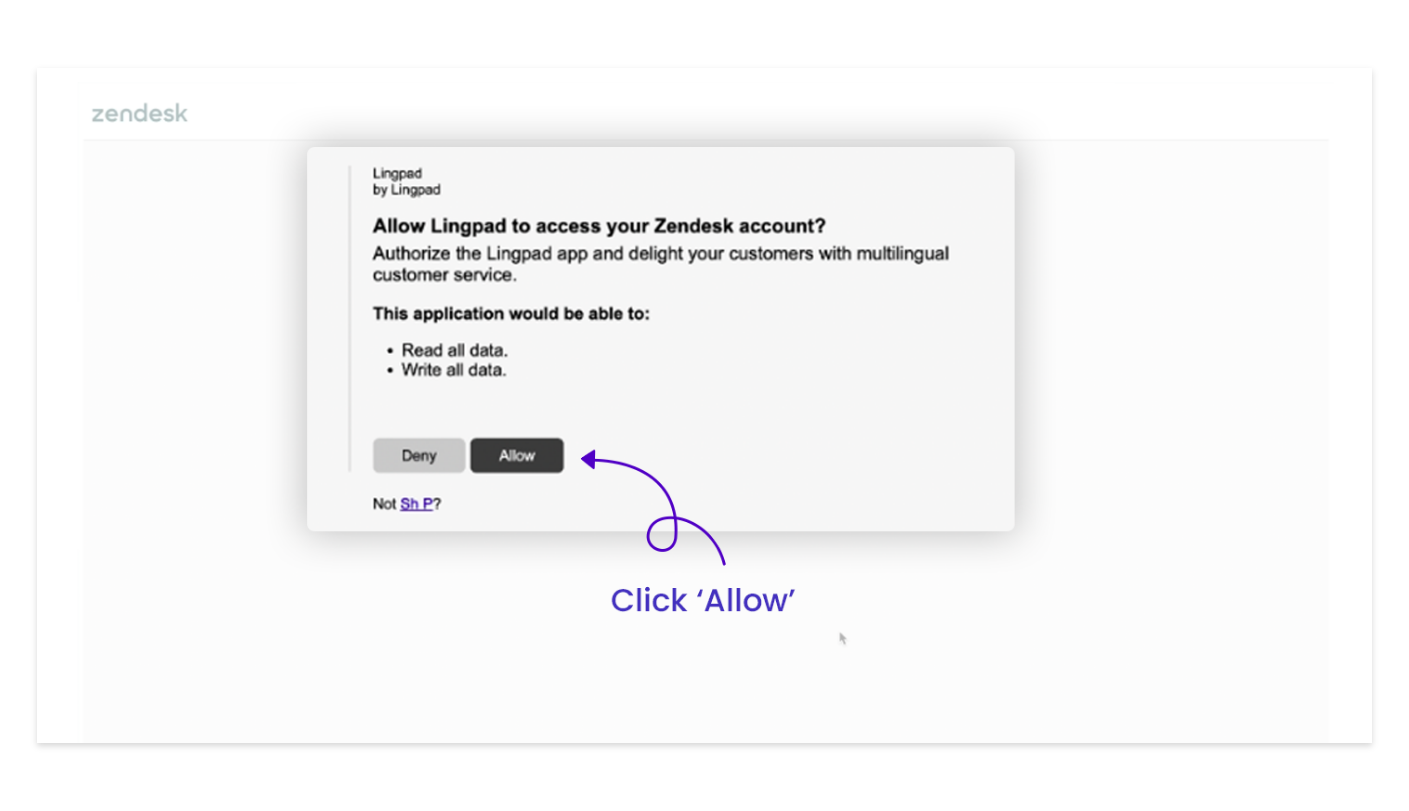1409x811 pixels.
Task: Open the Sh P account link
Action: click(x=417, y=504)
